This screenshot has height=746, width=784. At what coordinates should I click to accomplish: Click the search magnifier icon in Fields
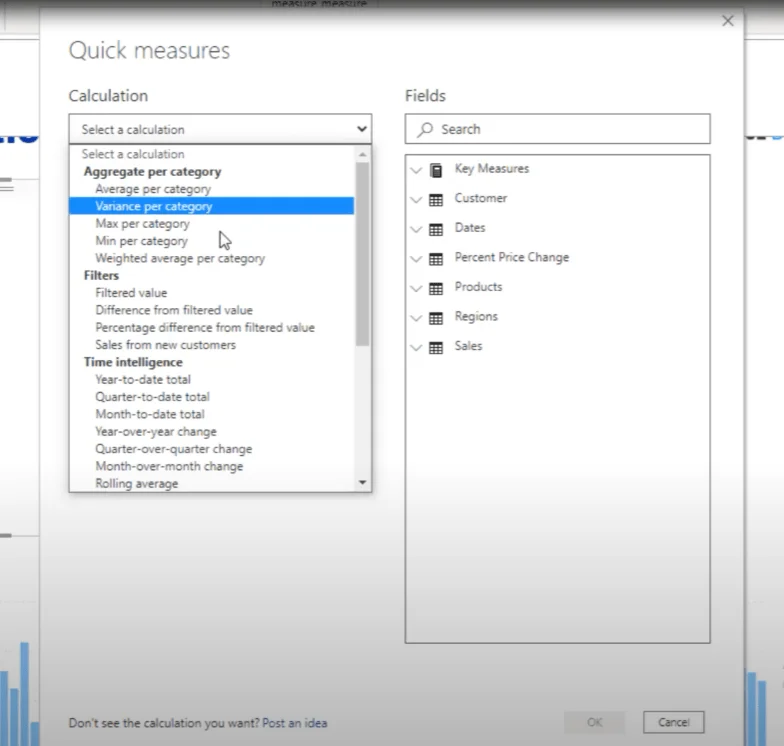(425, 130)
